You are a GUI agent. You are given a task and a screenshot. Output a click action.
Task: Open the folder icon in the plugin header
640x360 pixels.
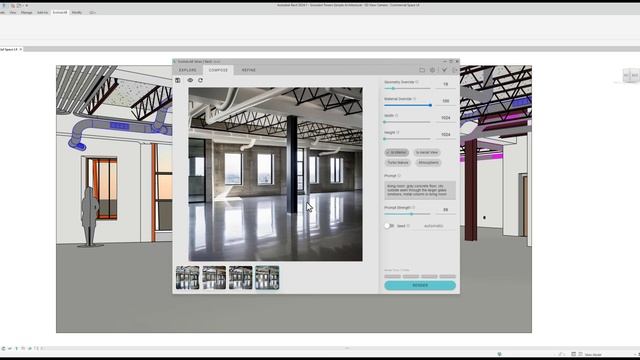pyautogui.click(x=422, y=70)
